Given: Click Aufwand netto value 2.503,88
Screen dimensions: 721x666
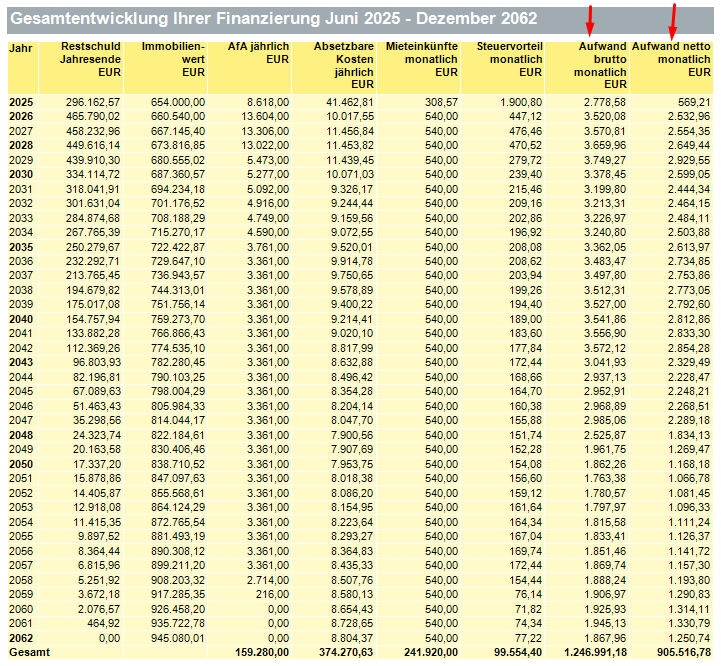Looking at the screenshot, I should pyautogui.click(x=689, y=232).
